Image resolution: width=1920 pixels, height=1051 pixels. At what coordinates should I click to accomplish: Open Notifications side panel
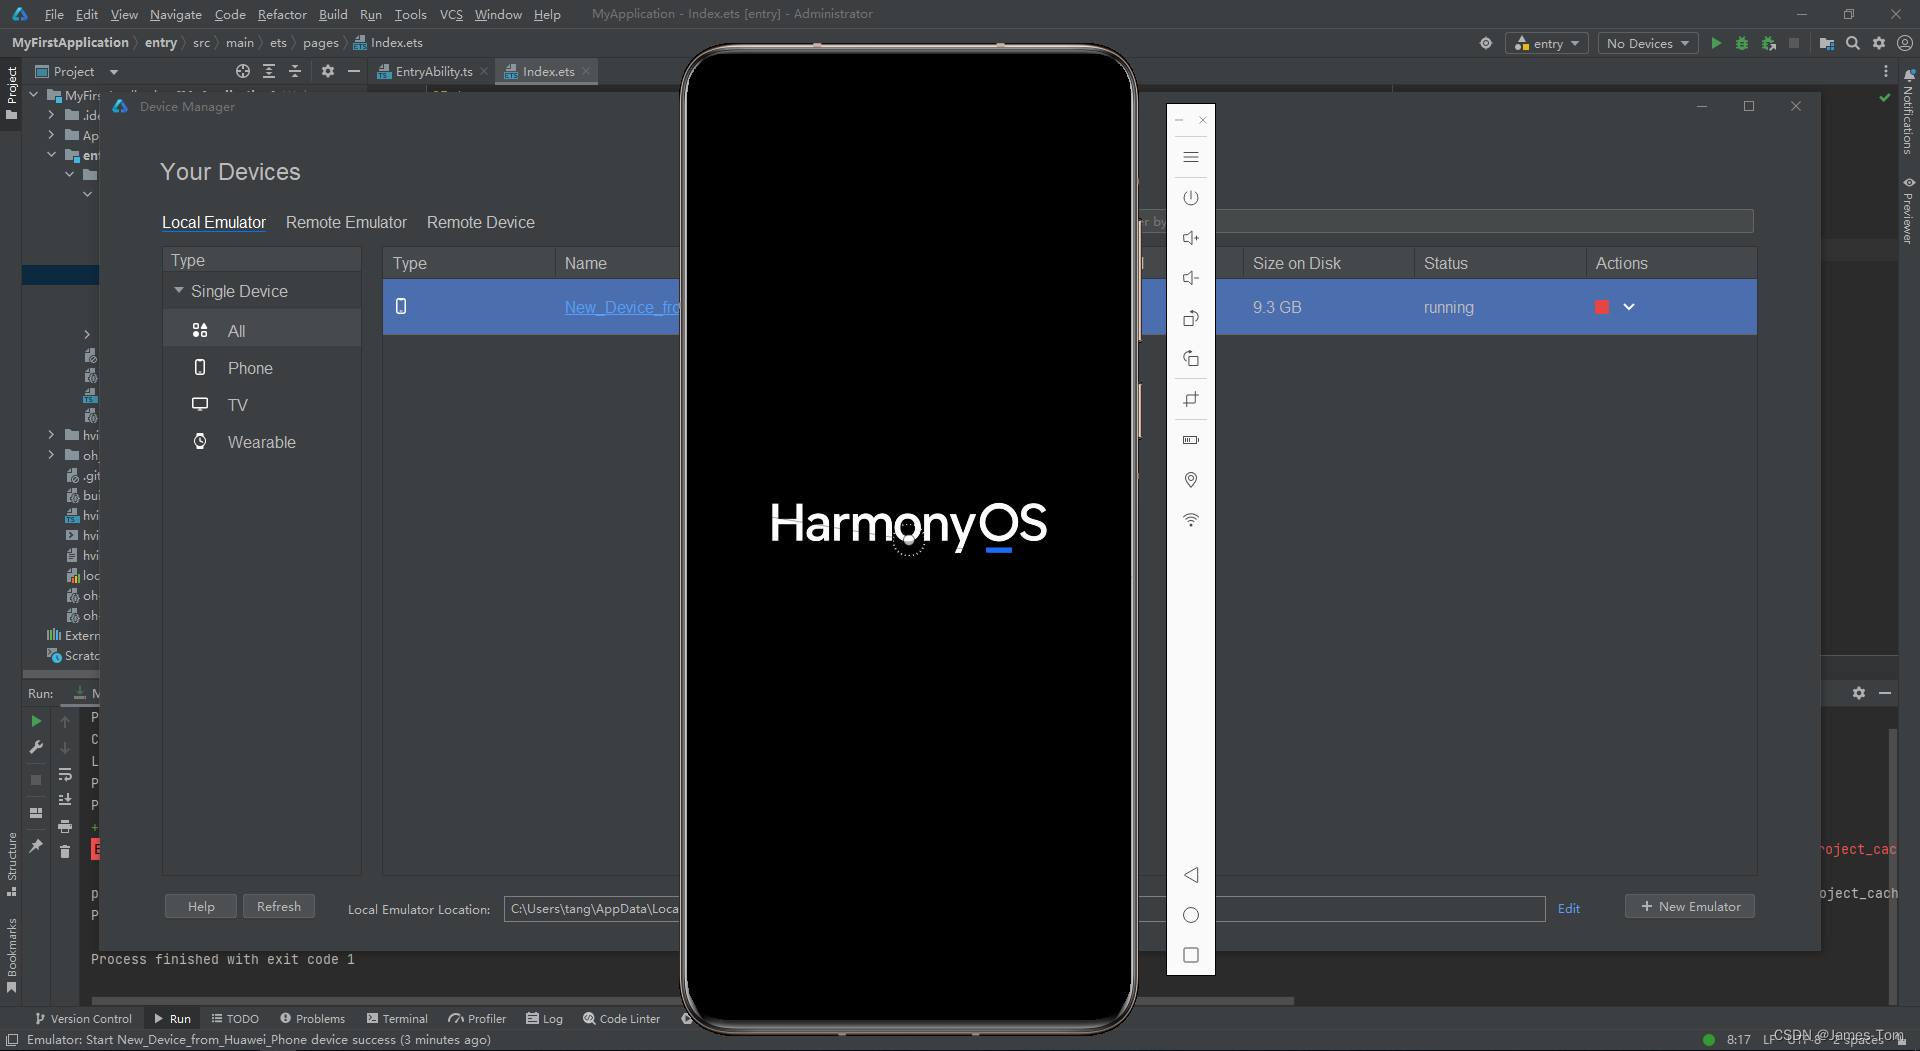coord(1908,112)
